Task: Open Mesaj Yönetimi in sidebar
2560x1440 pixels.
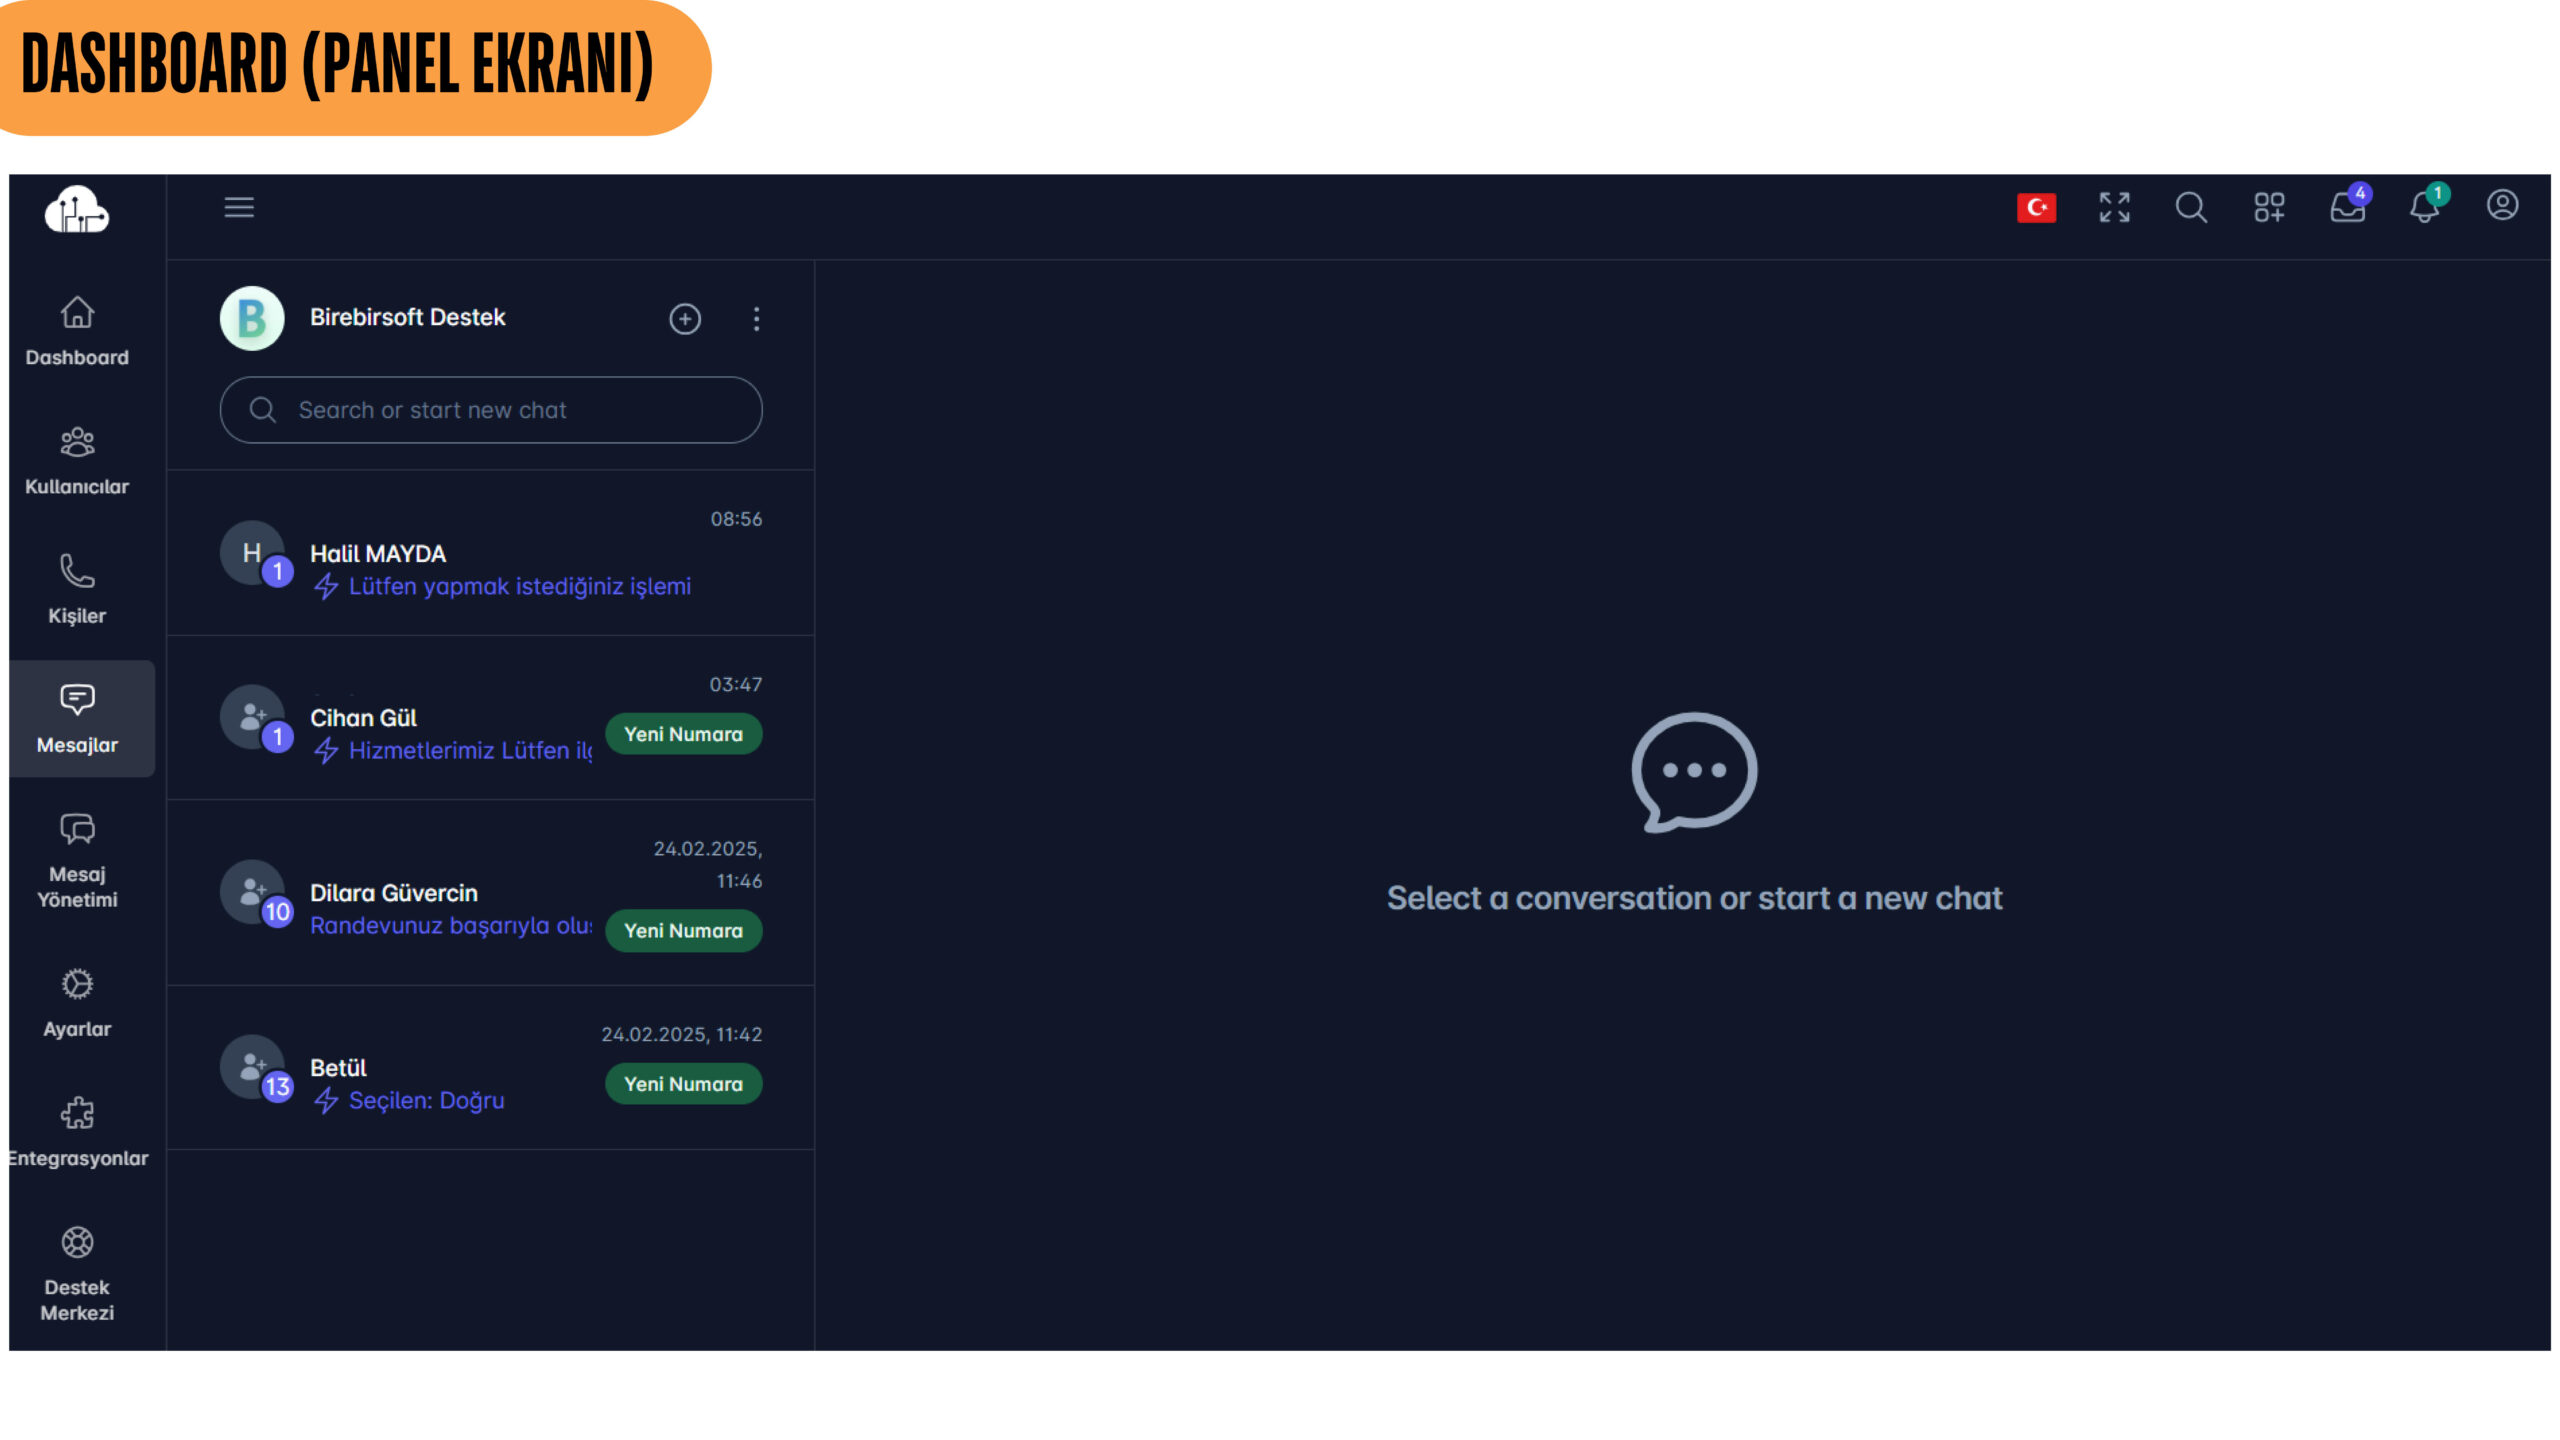Action: [77, 859]
